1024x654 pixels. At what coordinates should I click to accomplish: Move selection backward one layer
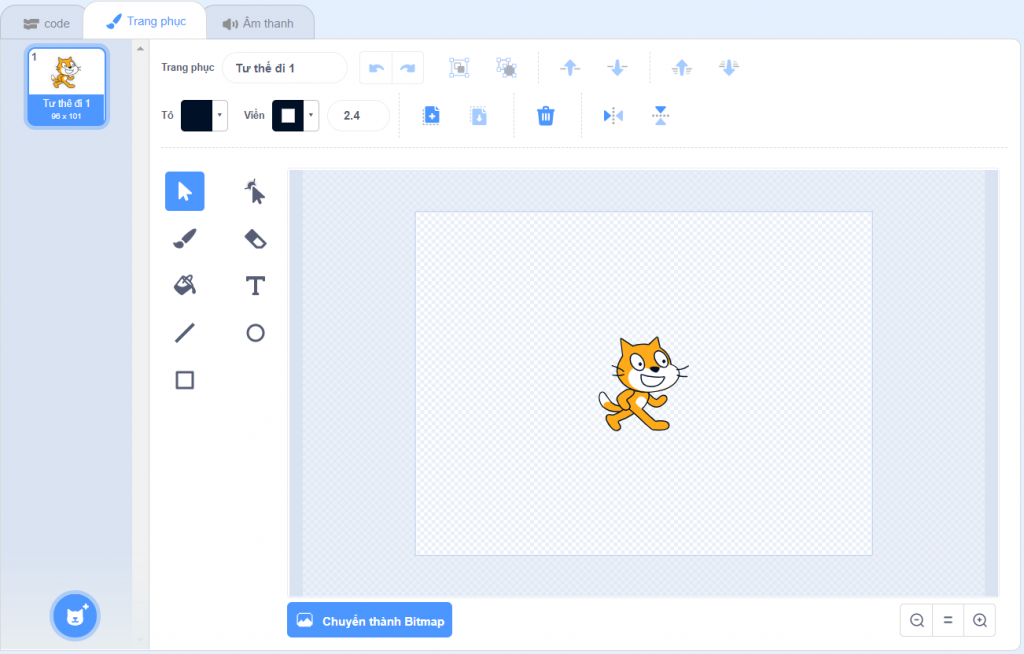pos(617,68)
